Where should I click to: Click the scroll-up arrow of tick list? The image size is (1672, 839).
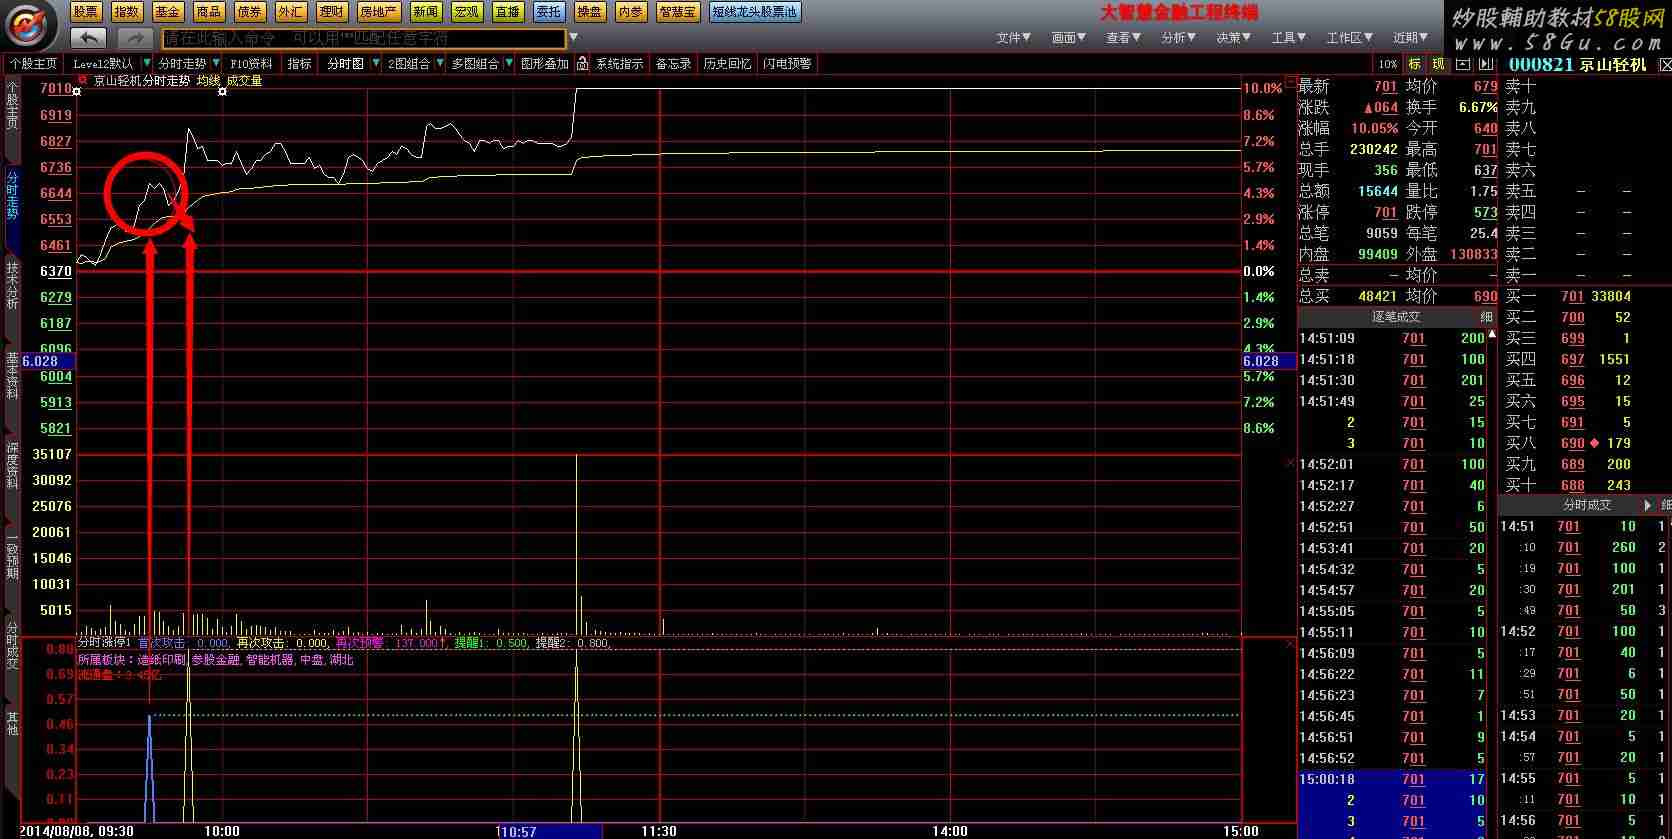click(x=1491, y=334)
